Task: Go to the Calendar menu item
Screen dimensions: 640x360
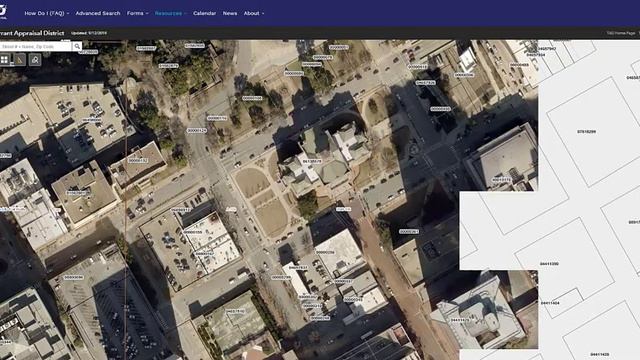Action: (204, 13)
